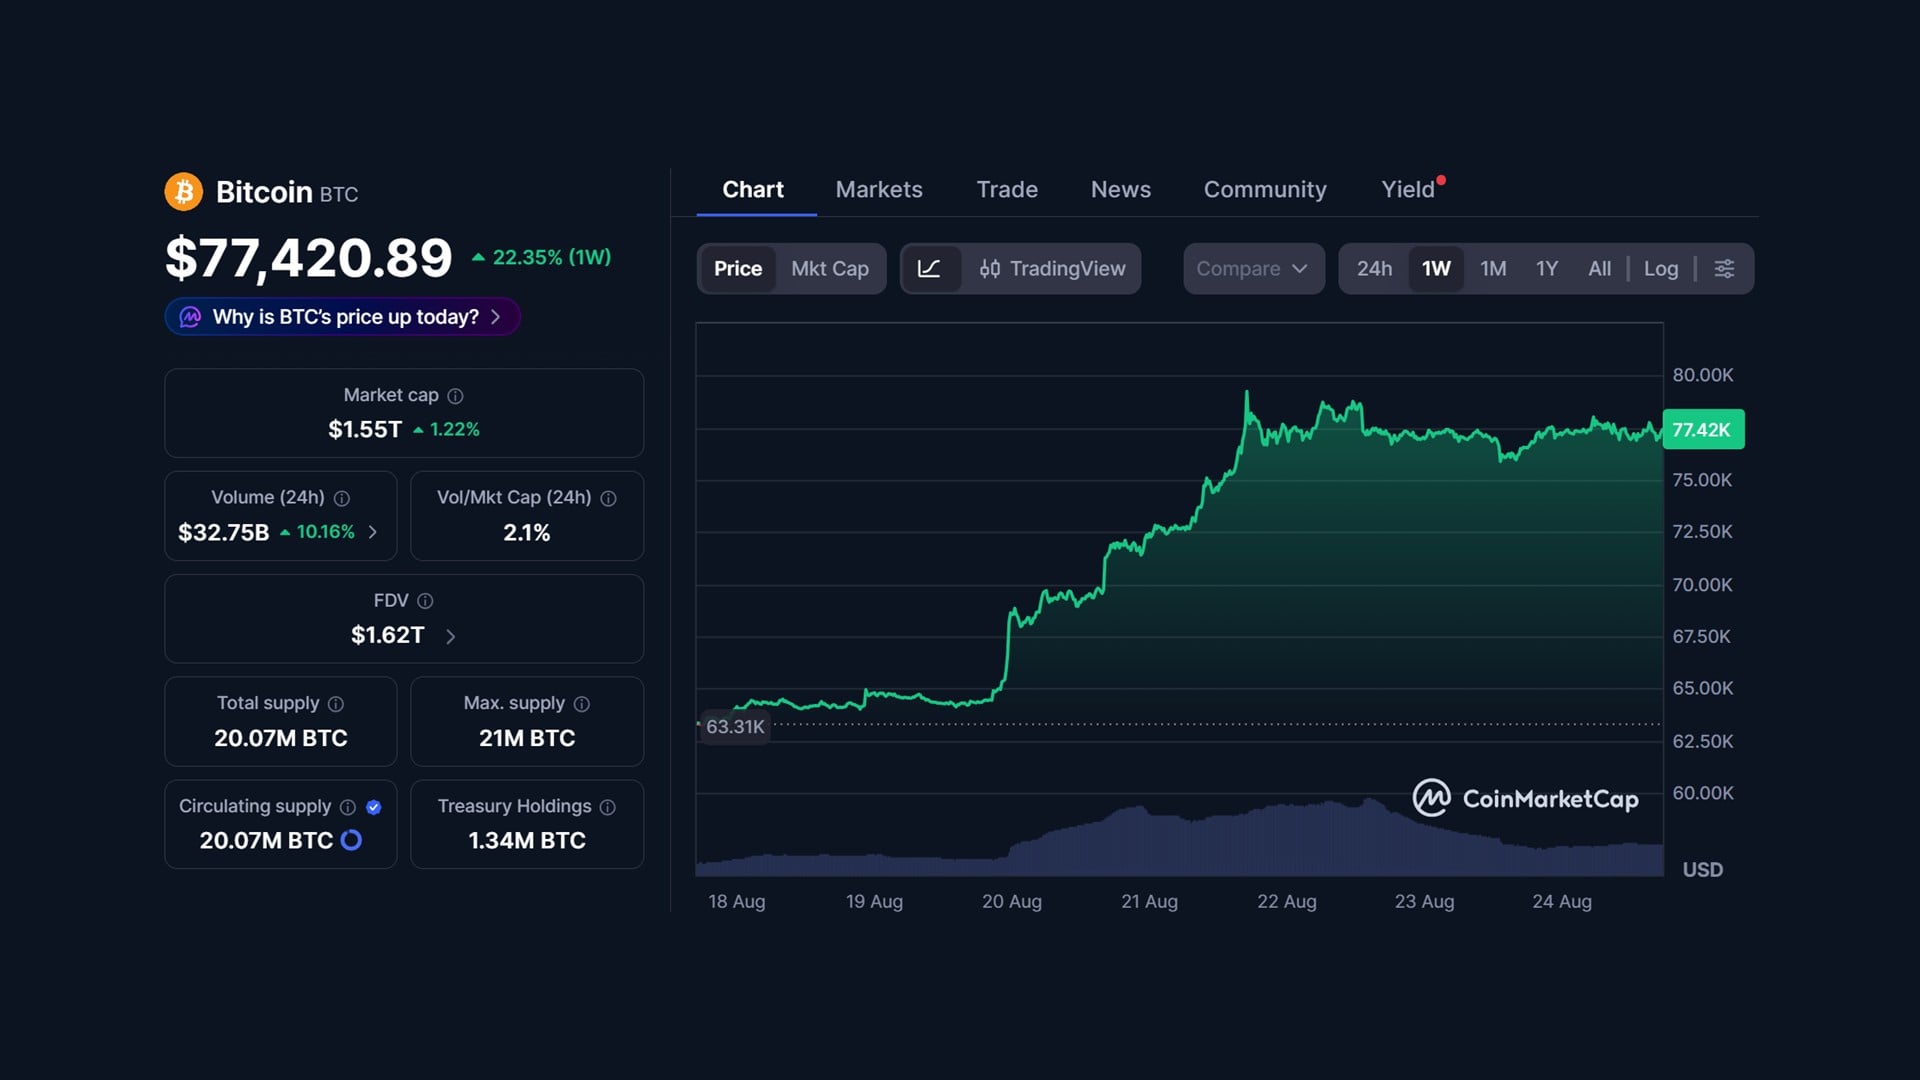Set chart range to 1W
The height and width of the screenshot is (1080, 1920).
pyautogui.click(x=1436, y=269)
